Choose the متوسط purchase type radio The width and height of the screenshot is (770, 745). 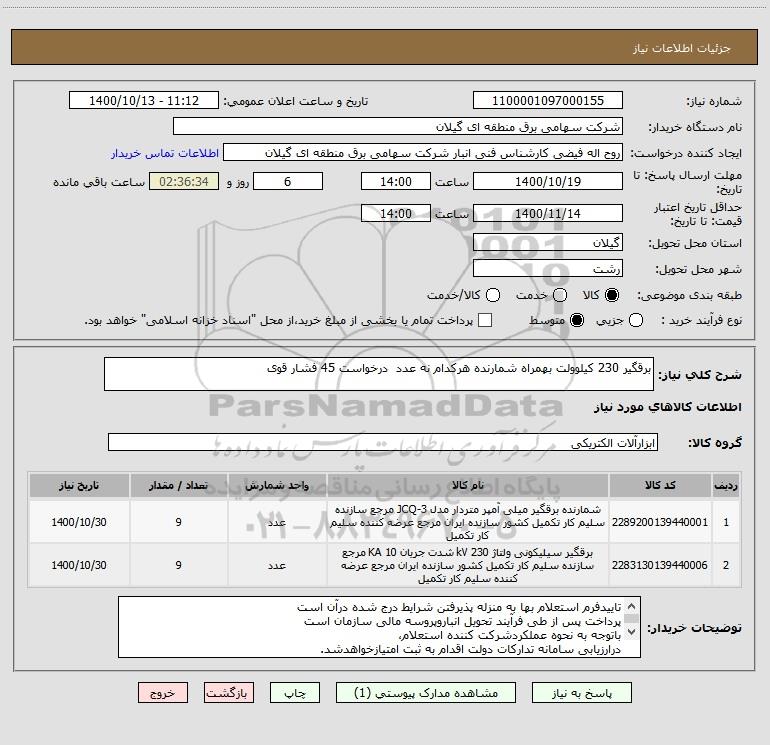click(x=577, y=321)
